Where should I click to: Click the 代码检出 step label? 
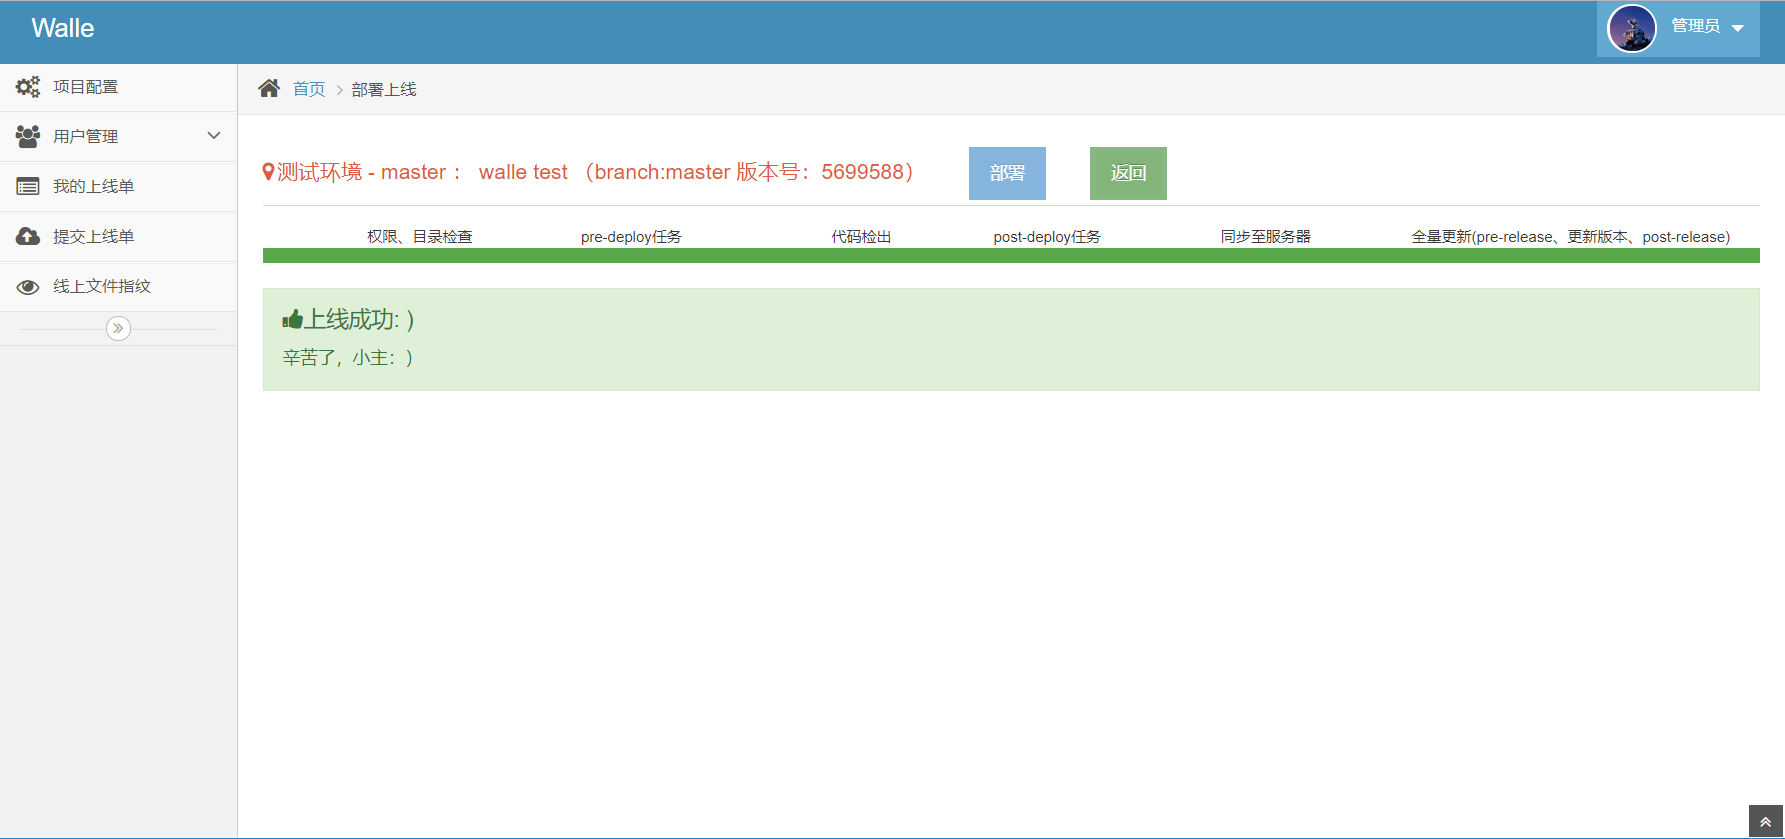(861, 237)
